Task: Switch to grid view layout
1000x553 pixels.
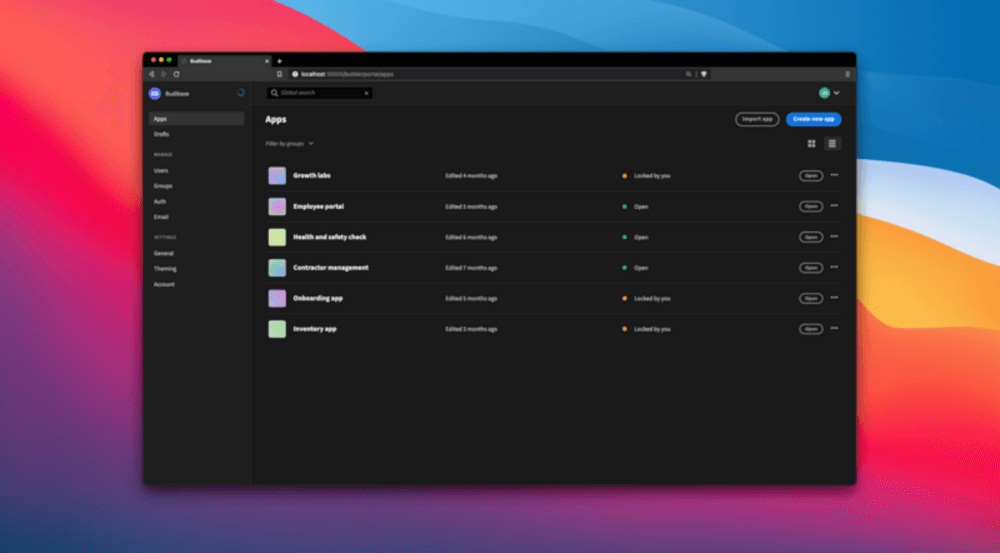Action: point(811,144)
